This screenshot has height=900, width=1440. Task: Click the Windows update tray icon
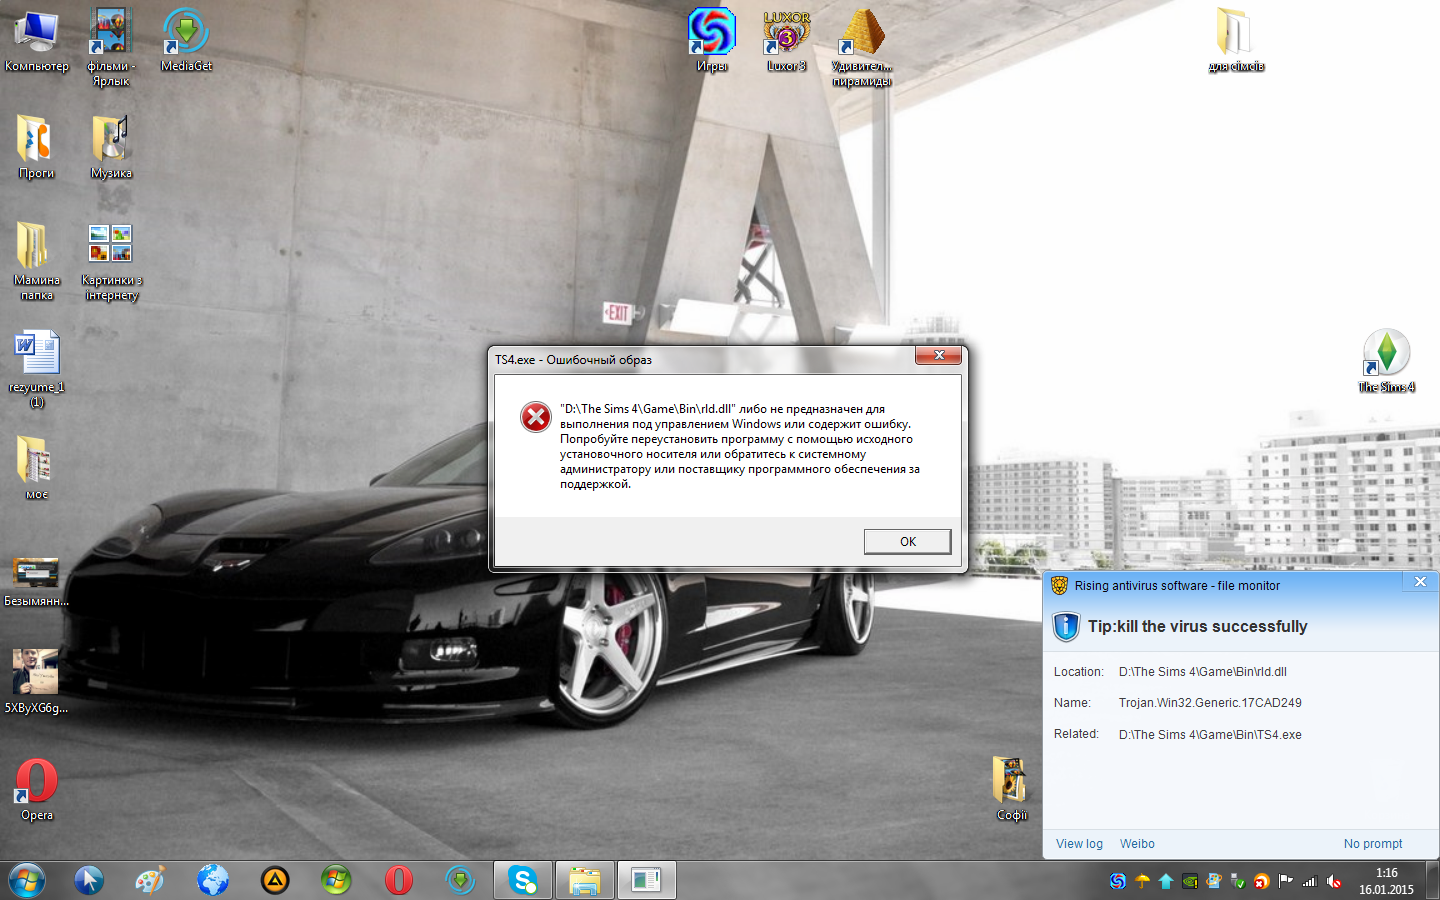point(1214,881)
